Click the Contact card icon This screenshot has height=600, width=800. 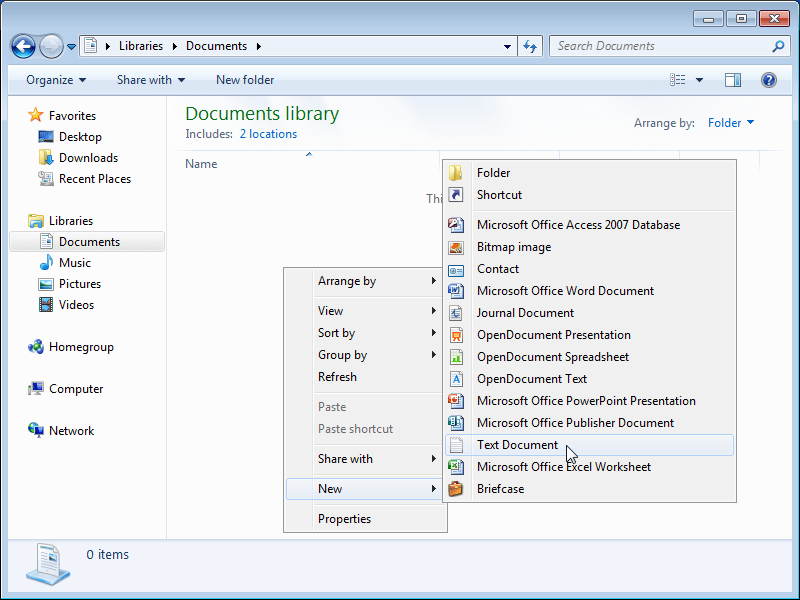(x=456, y=270)
